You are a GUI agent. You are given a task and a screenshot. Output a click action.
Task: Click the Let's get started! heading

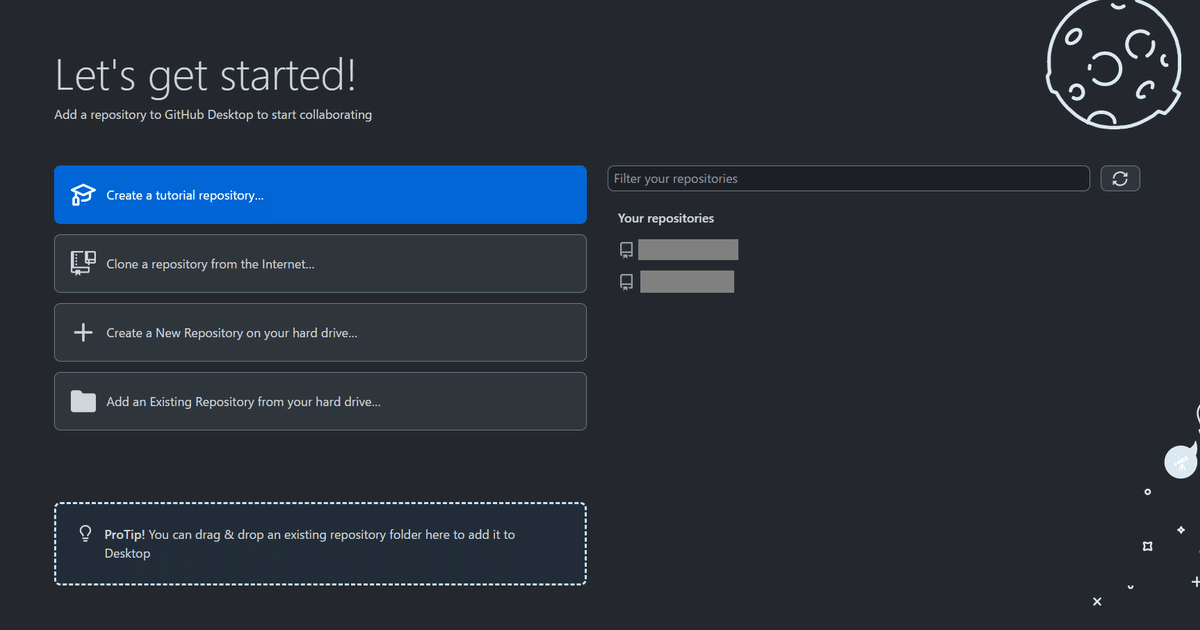(205, 76)
